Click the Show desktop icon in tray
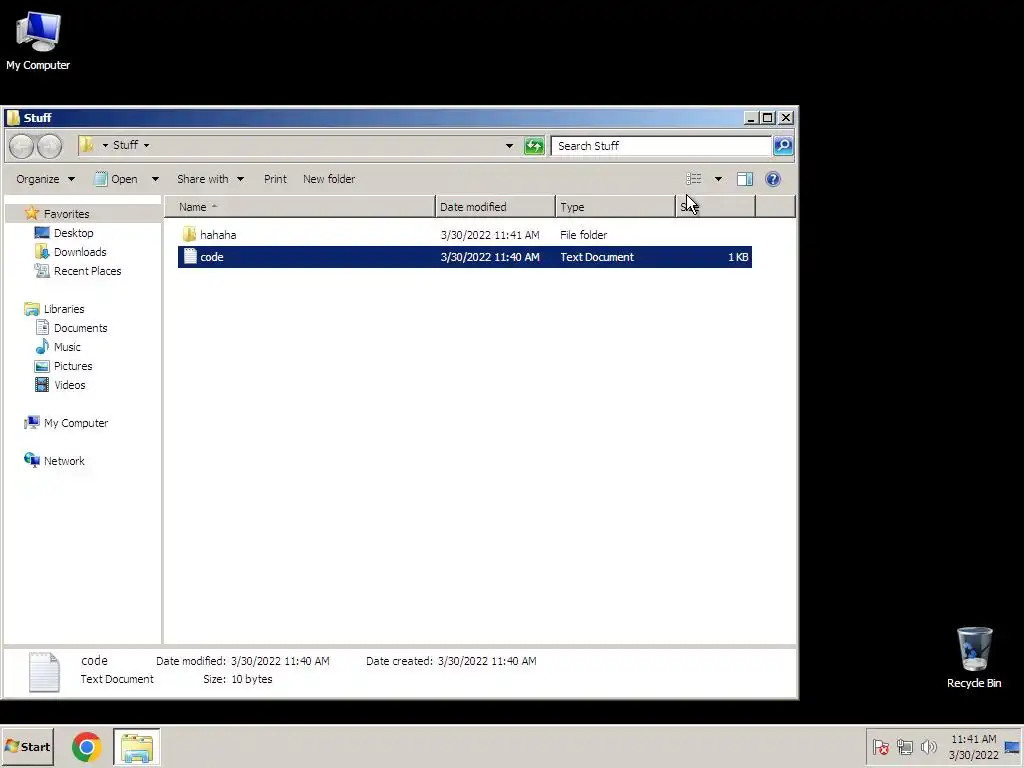 (x=1012, y=747)
